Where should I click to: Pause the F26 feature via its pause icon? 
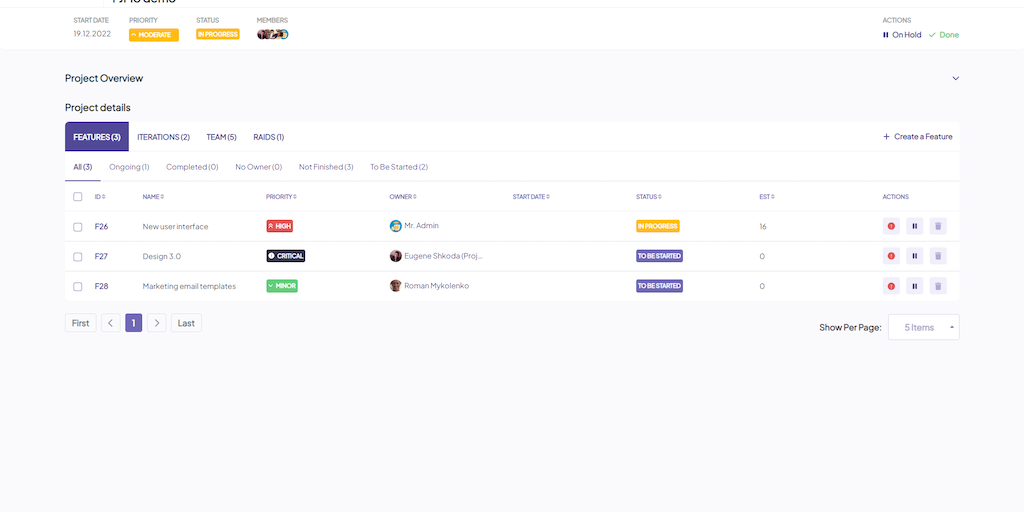pos(914,226)
